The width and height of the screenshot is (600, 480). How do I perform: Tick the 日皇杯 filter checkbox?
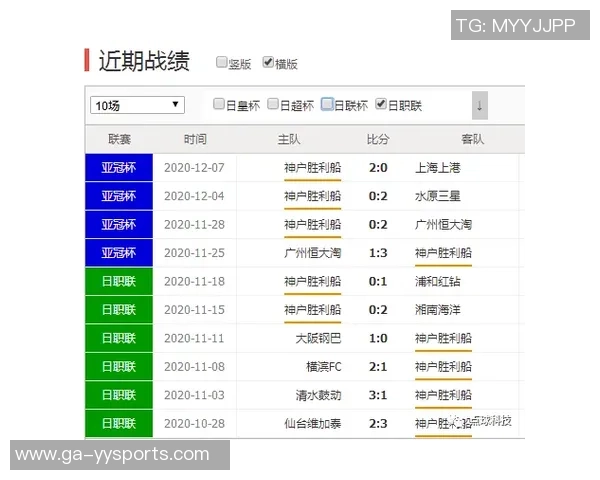pos(219,104)
